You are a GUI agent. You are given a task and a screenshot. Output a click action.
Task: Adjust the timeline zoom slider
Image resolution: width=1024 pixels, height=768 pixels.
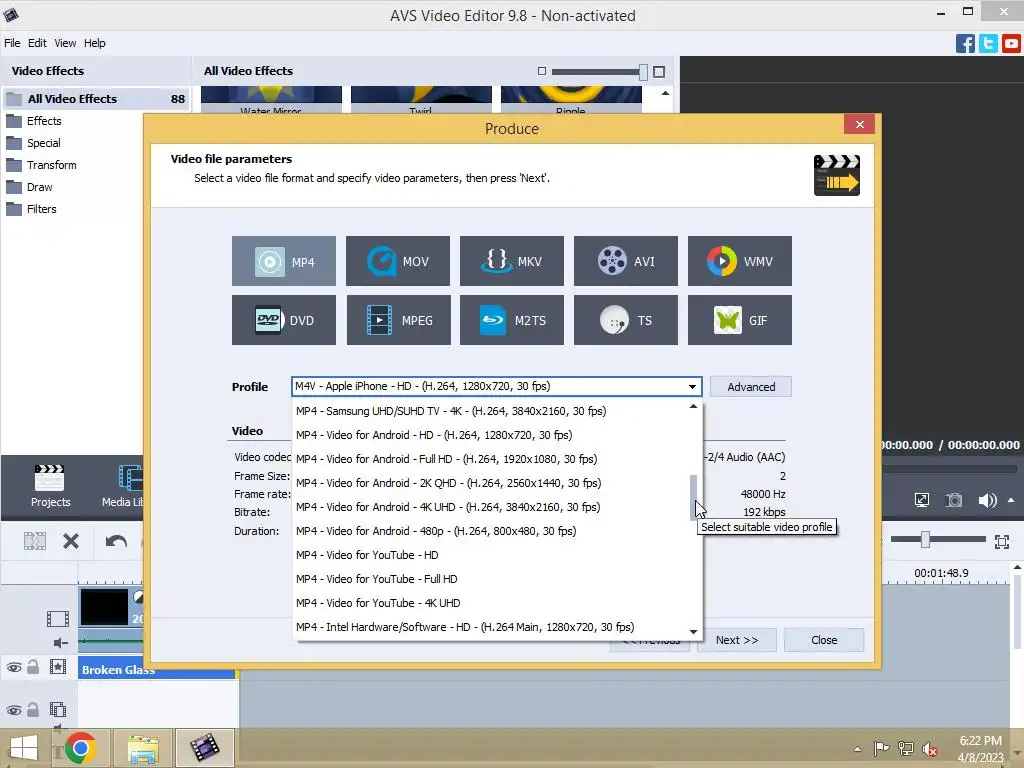925,539
